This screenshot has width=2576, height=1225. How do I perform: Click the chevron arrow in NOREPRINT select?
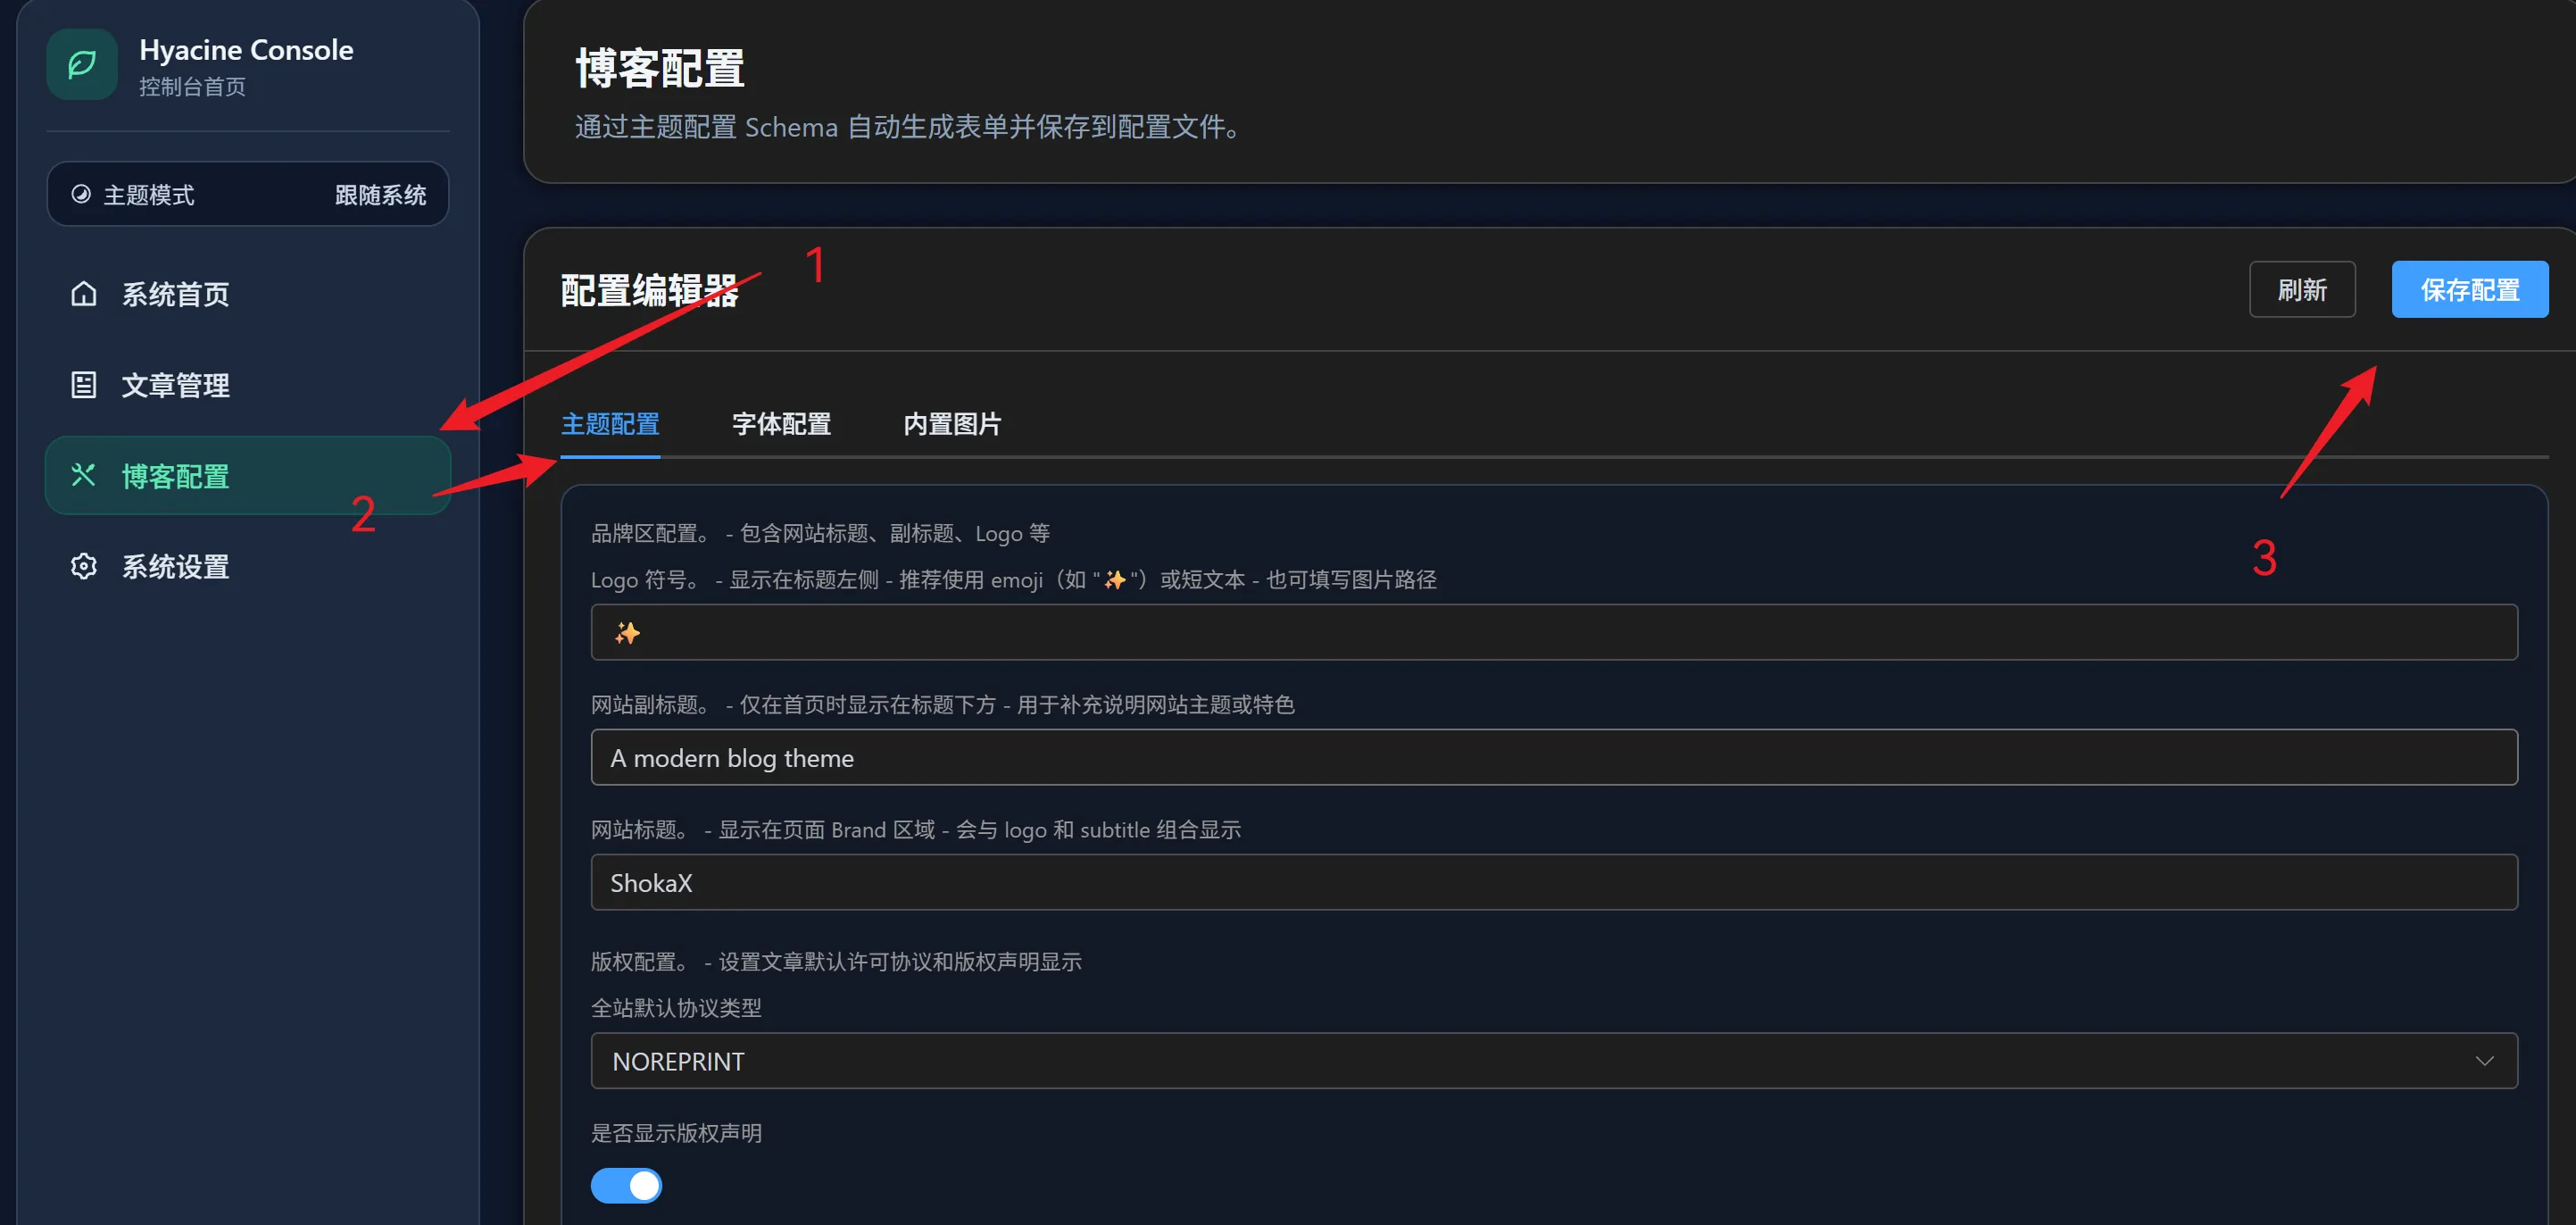(x=2484, y=1061)
